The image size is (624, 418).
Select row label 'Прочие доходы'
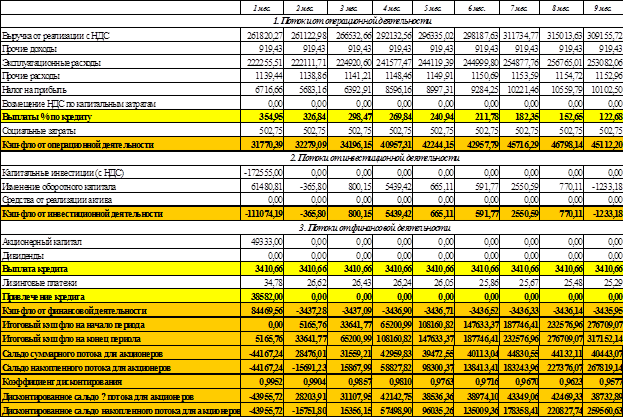29,49
